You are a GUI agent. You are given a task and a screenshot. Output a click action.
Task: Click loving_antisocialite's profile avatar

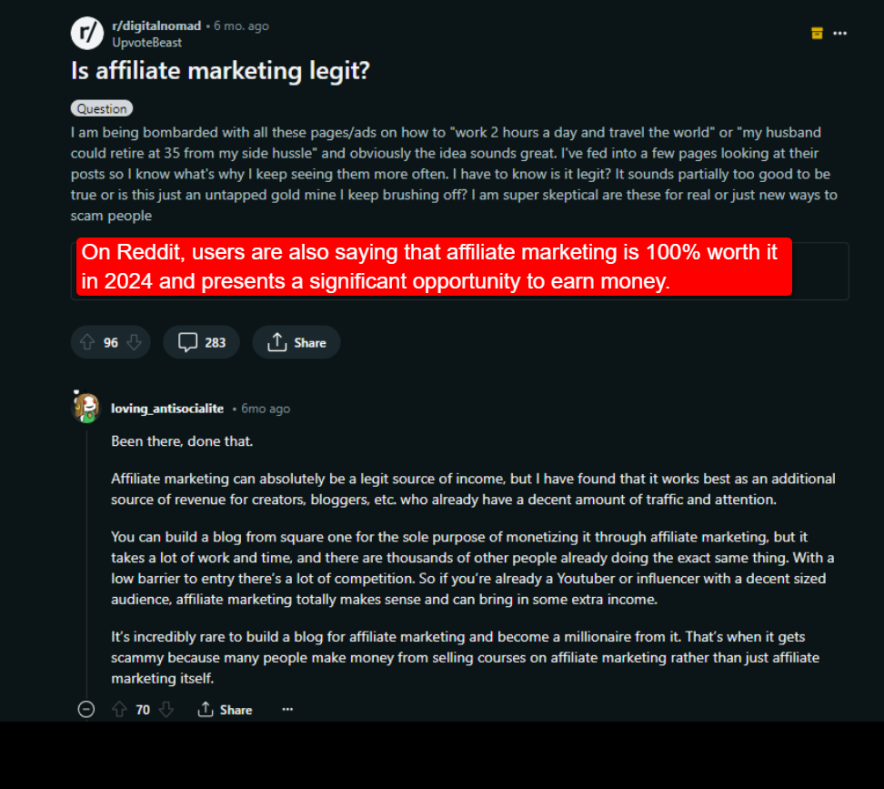tap(86, 407)
